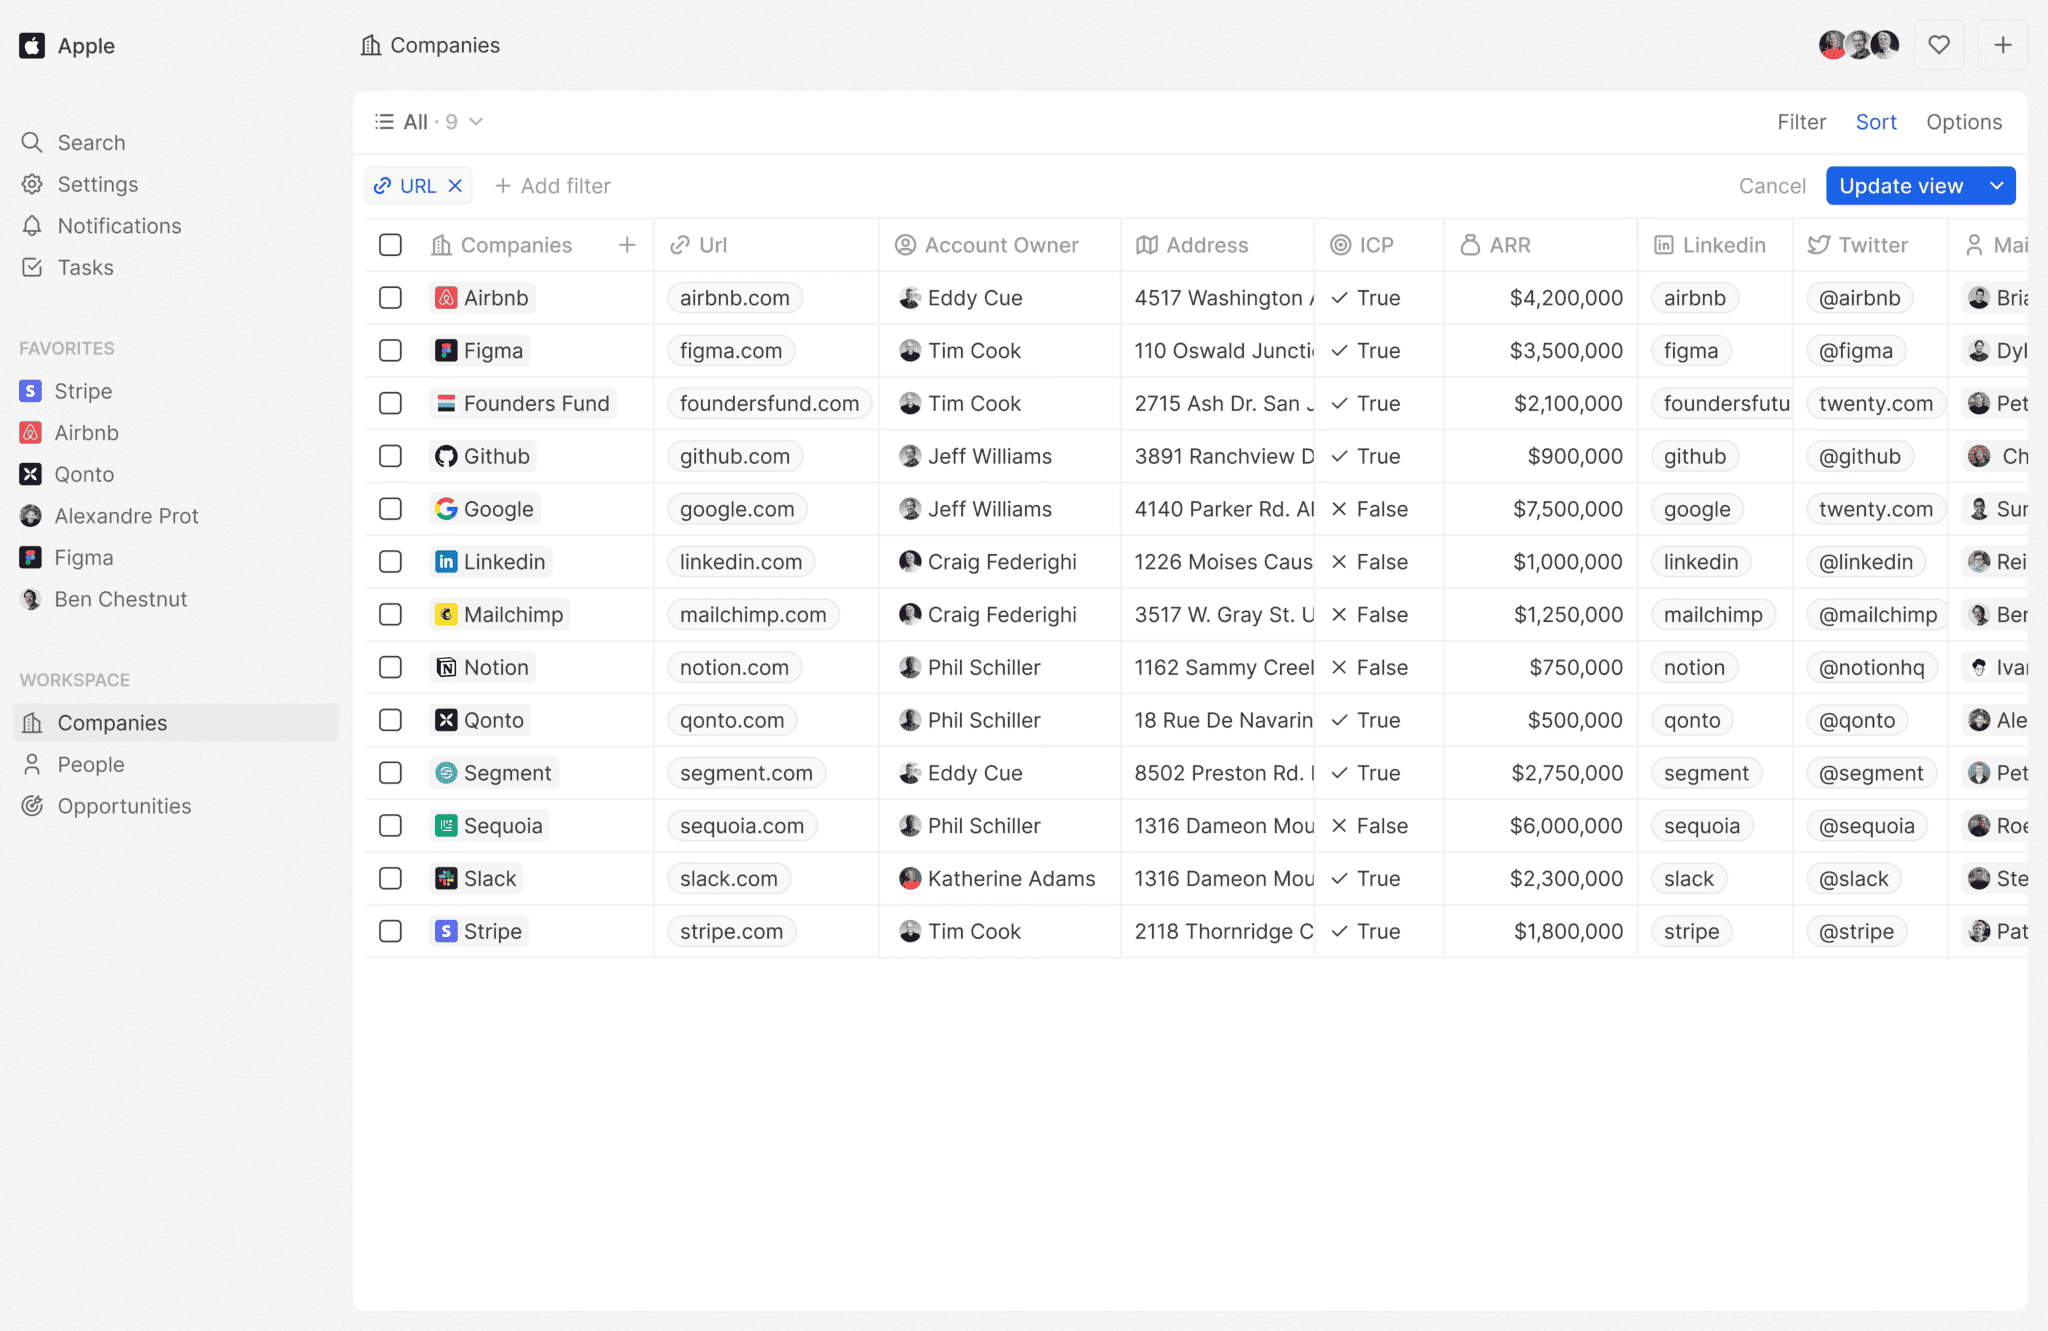Open the Tasks section in sidebar
Screen dimensions: 2048x1331
point(85,267)
